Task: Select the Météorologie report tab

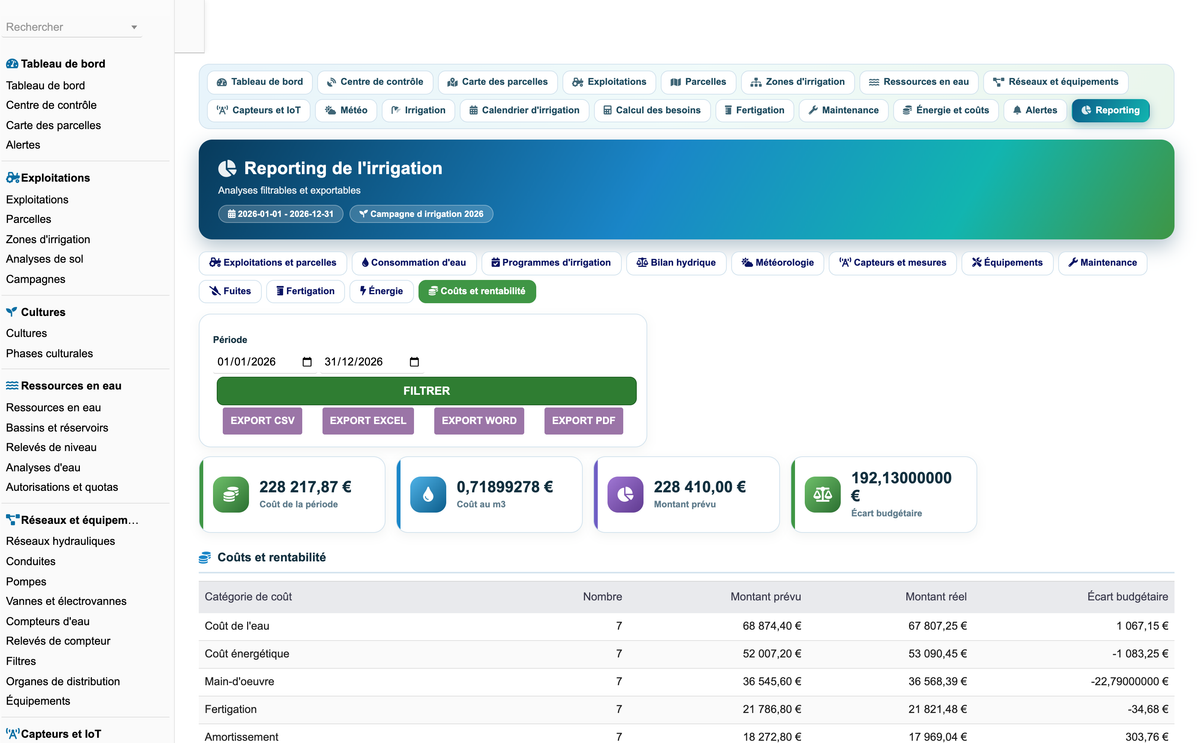Action: point(777,263)
